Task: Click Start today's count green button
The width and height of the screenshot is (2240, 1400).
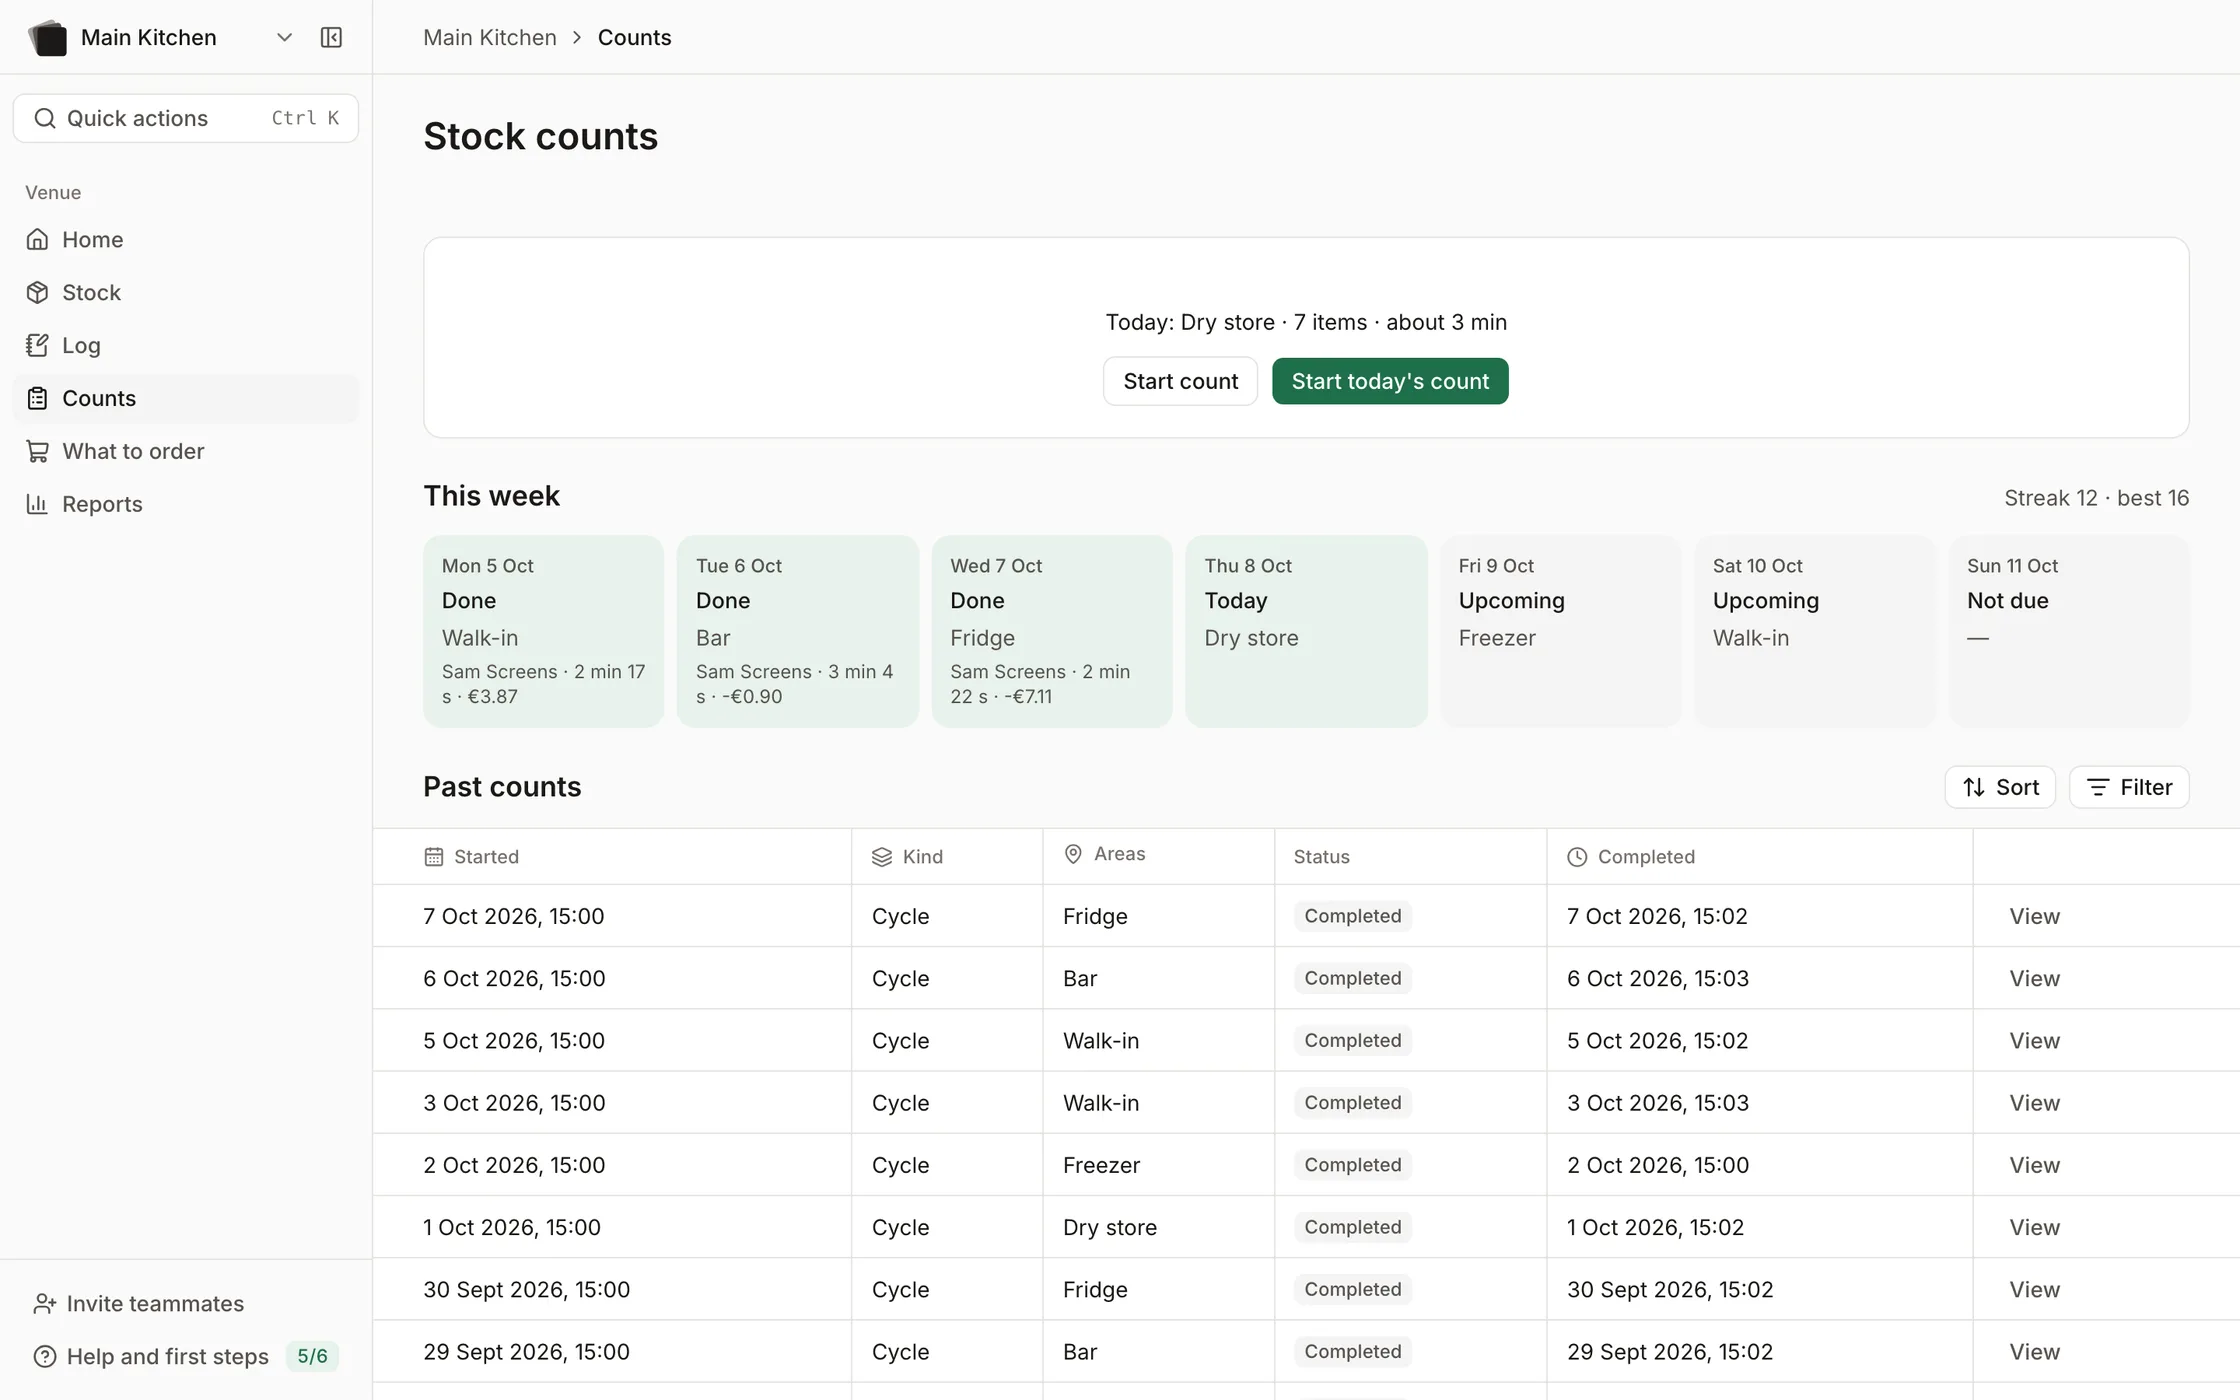Action: coord(1390,381)
